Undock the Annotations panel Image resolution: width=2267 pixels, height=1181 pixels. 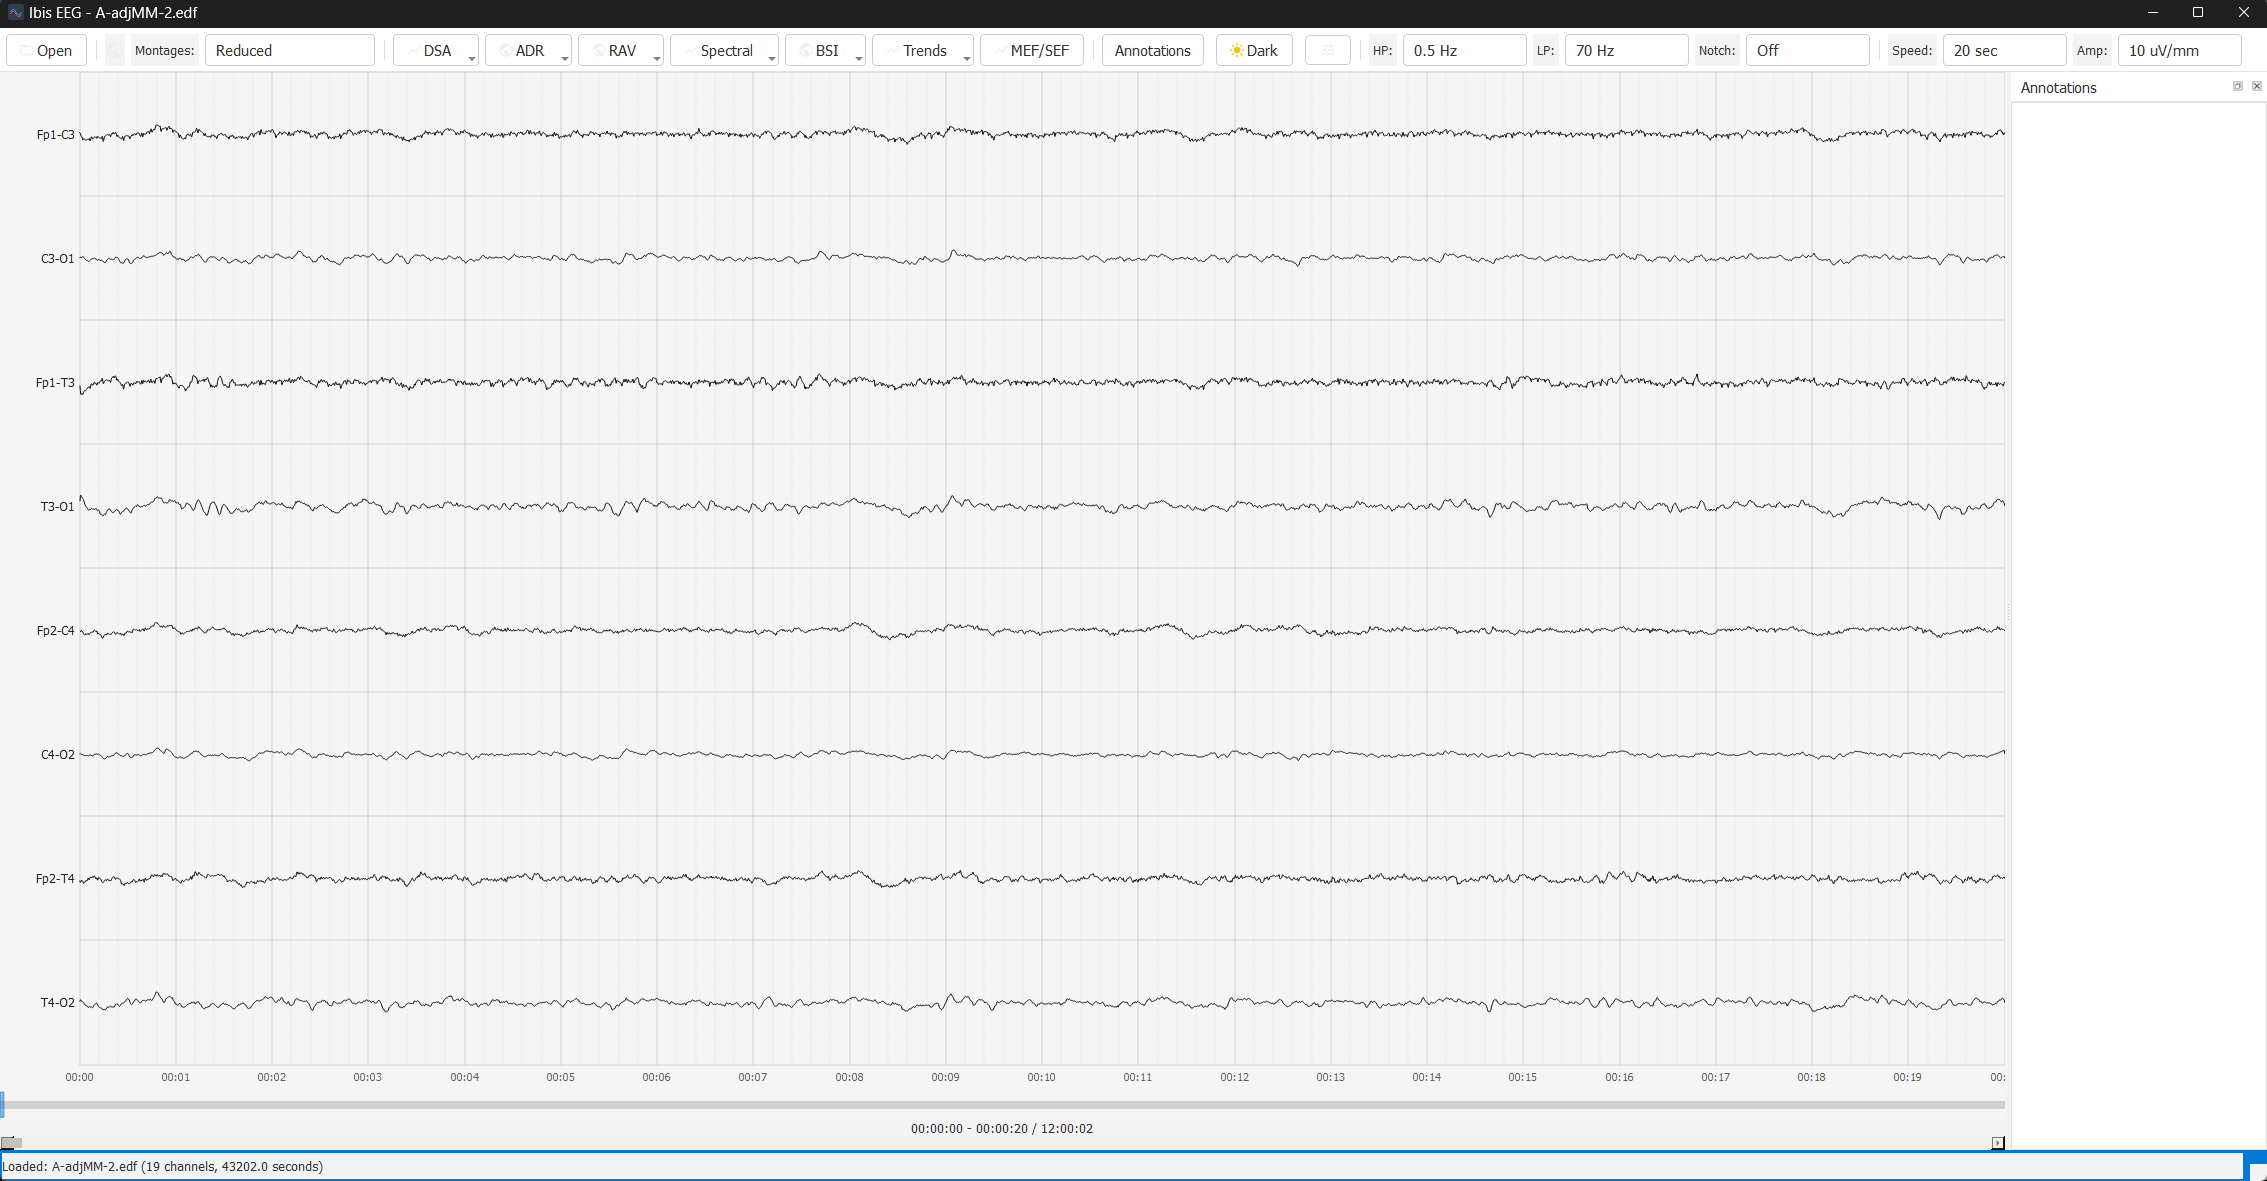[x=2237, y=87]
